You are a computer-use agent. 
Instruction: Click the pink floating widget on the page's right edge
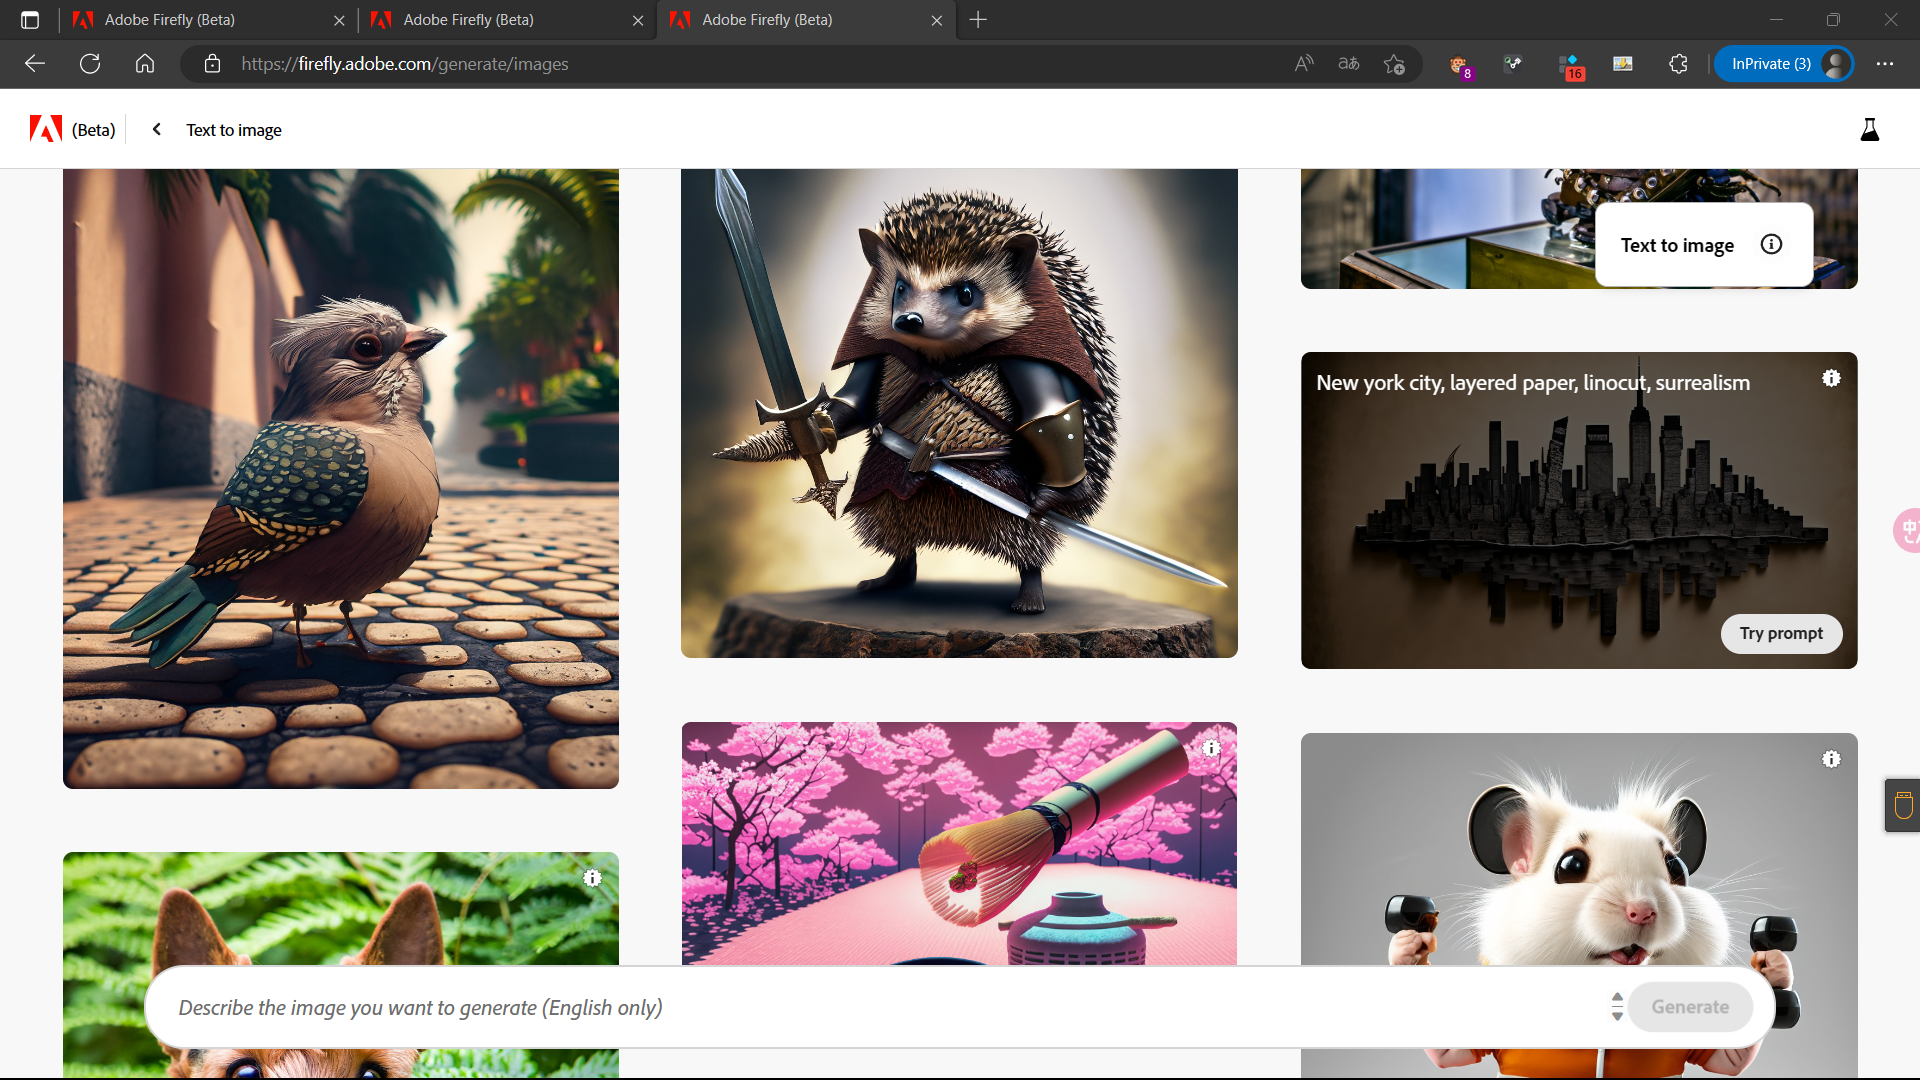pos(1907,530)
